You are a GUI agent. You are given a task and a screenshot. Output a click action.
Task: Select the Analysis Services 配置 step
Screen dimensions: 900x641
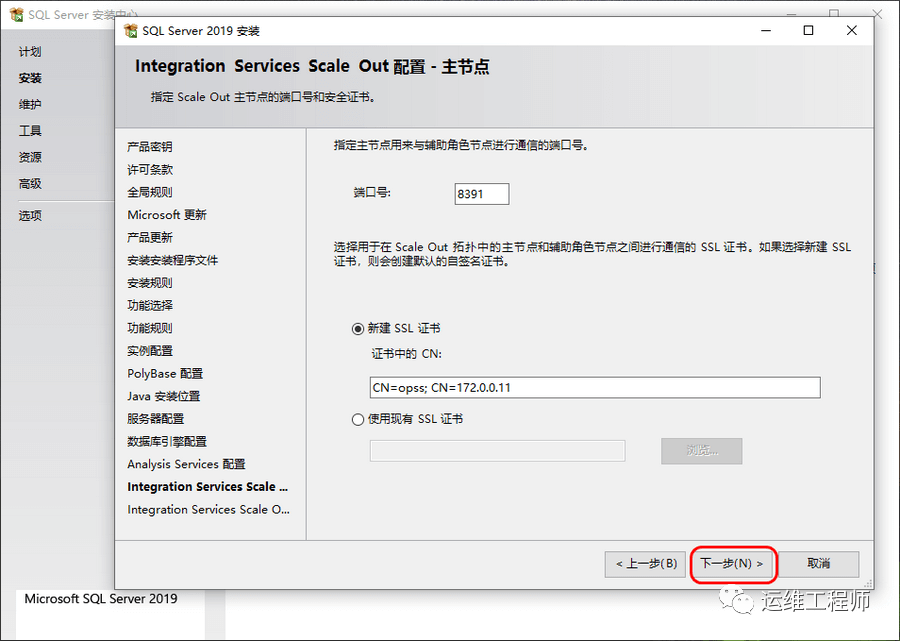click(x=187, y=464)
